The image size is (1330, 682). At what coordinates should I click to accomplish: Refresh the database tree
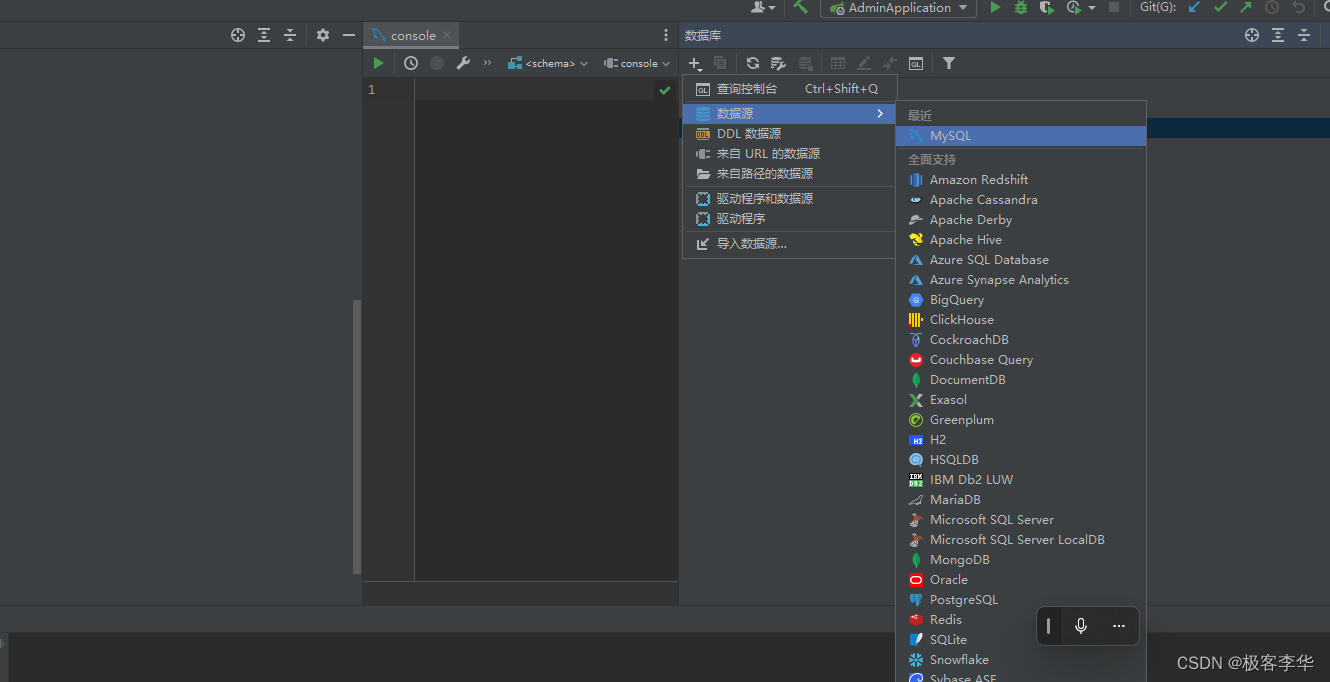pos(753,63)
